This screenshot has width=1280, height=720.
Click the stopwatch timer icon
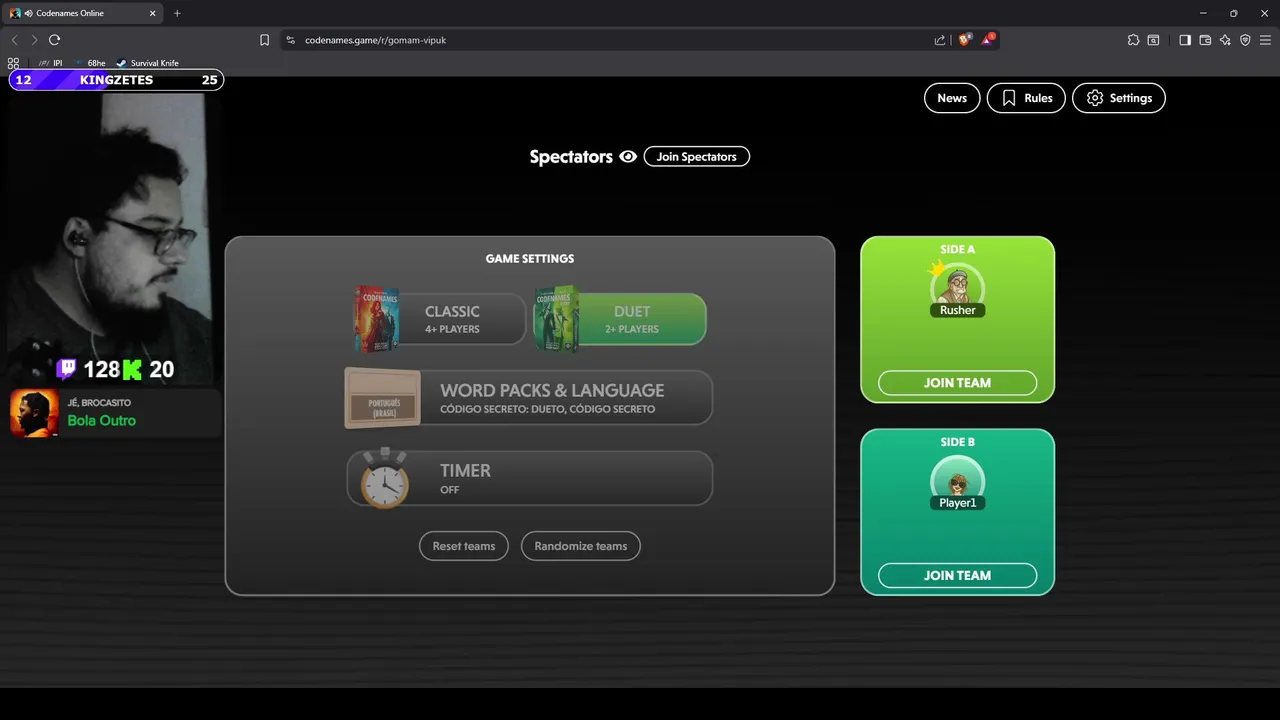[x=385, y=479]
